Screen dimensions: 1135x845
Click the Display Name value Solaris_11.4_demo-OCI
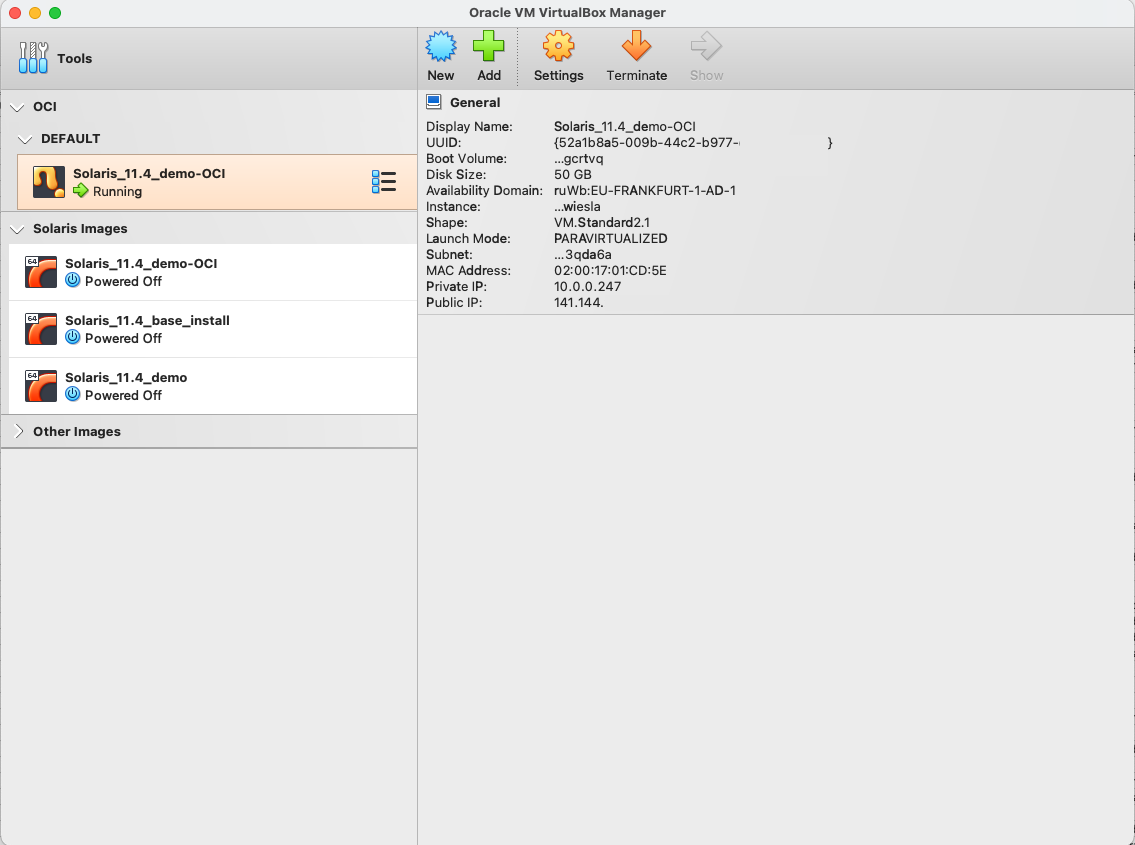click(628, 126)
